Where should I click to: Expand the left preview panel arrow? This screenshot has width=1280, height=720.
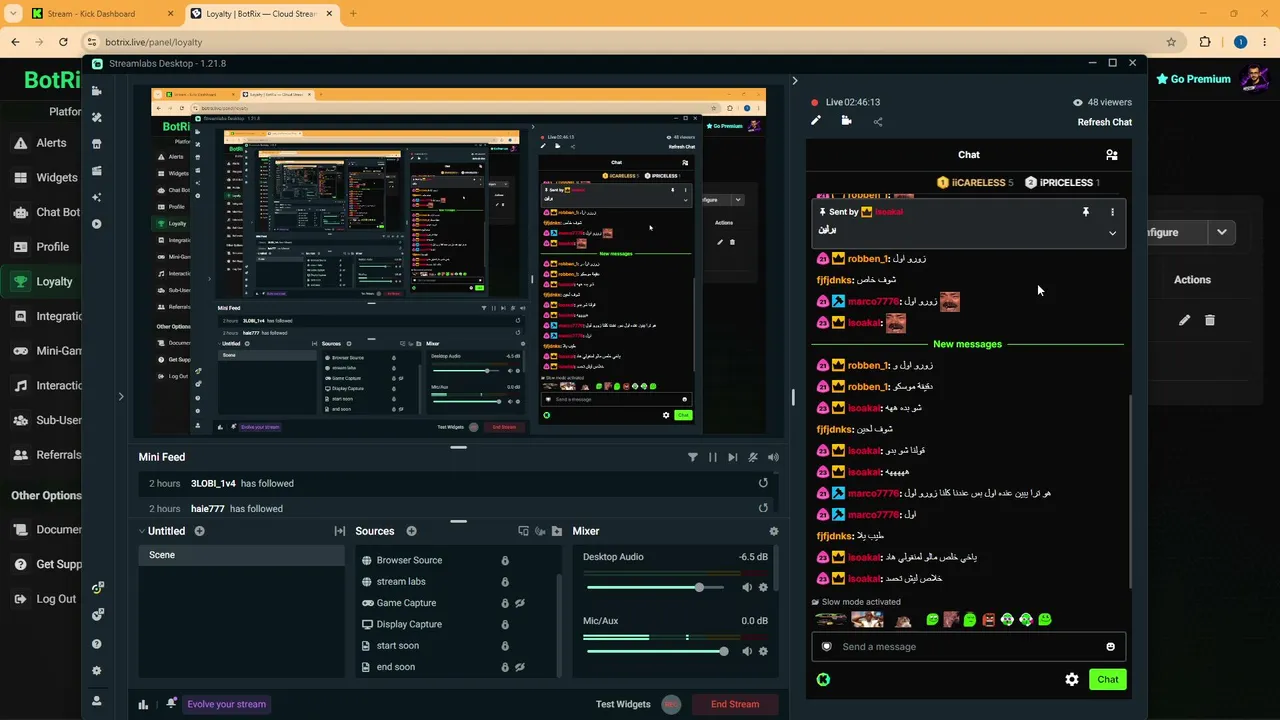click(121, 397)
